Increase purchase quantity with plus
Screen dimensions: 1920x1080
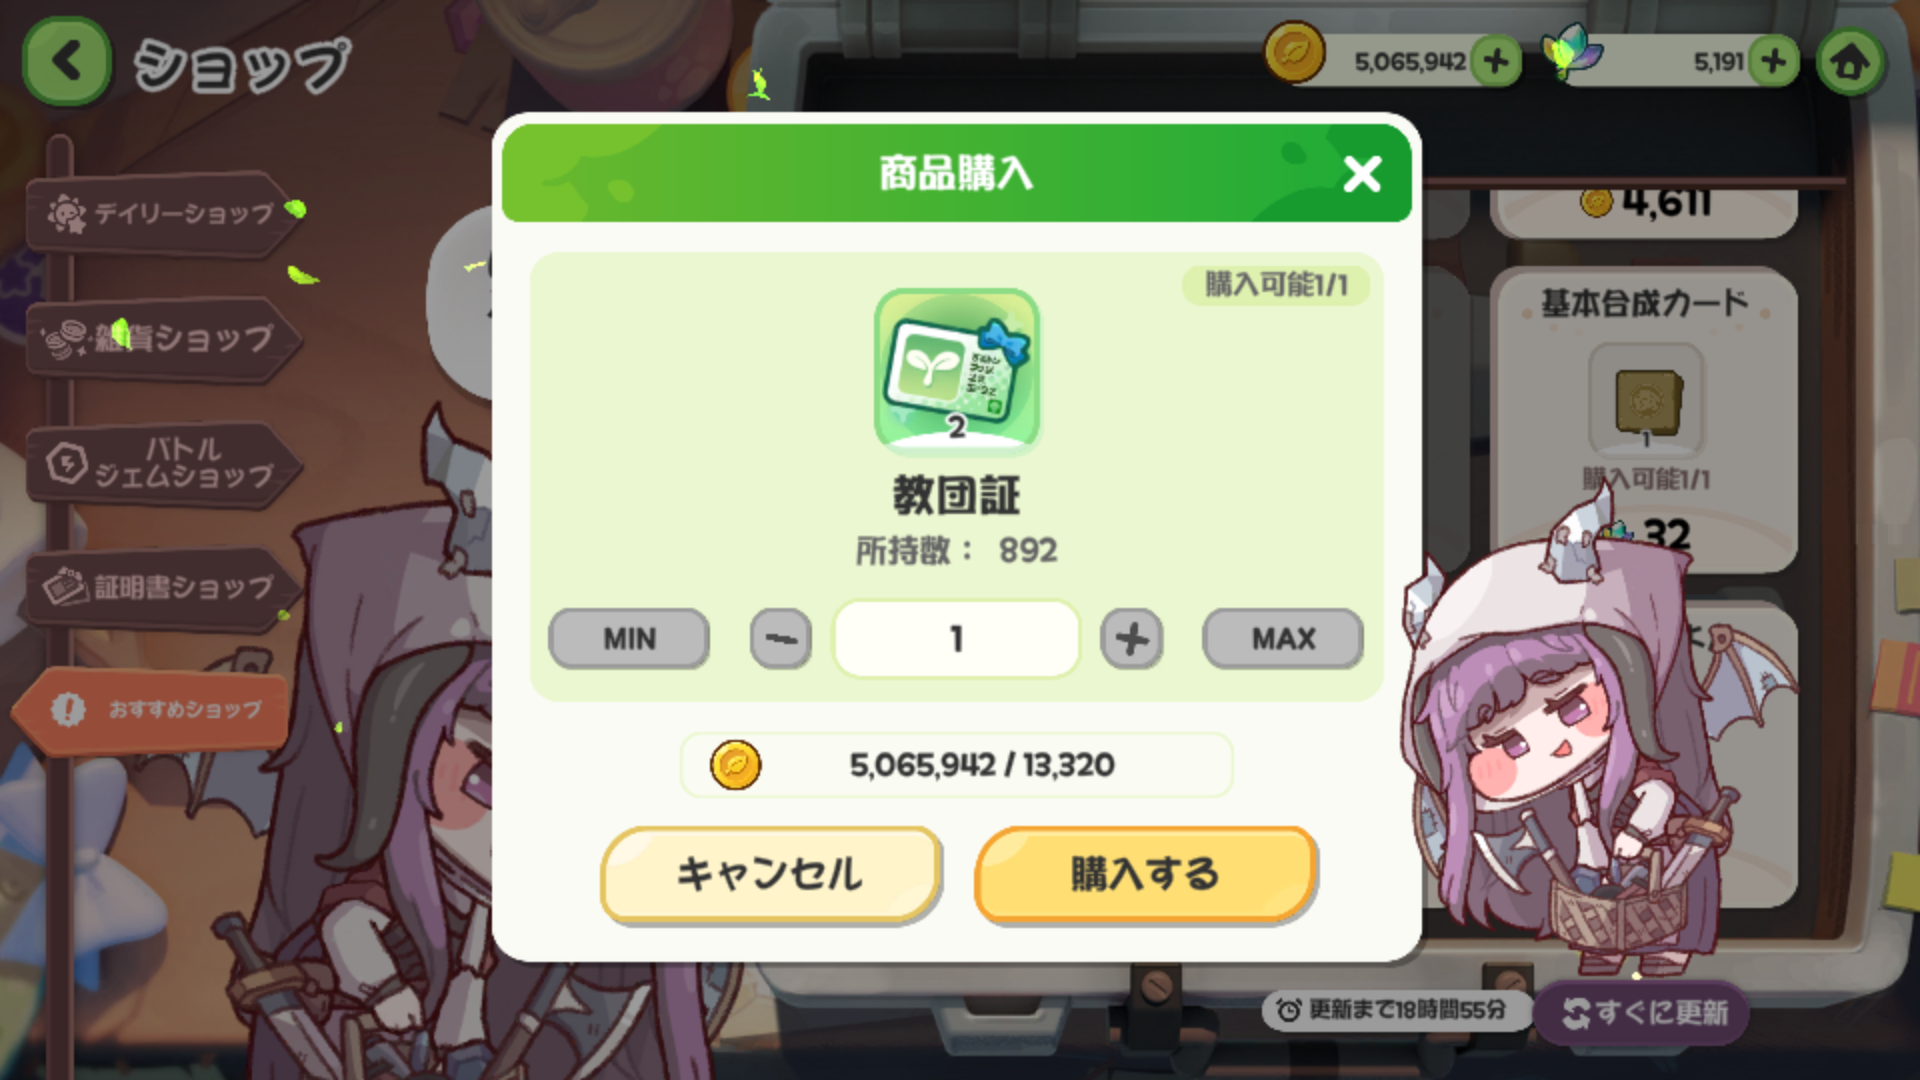(1131, 638)
